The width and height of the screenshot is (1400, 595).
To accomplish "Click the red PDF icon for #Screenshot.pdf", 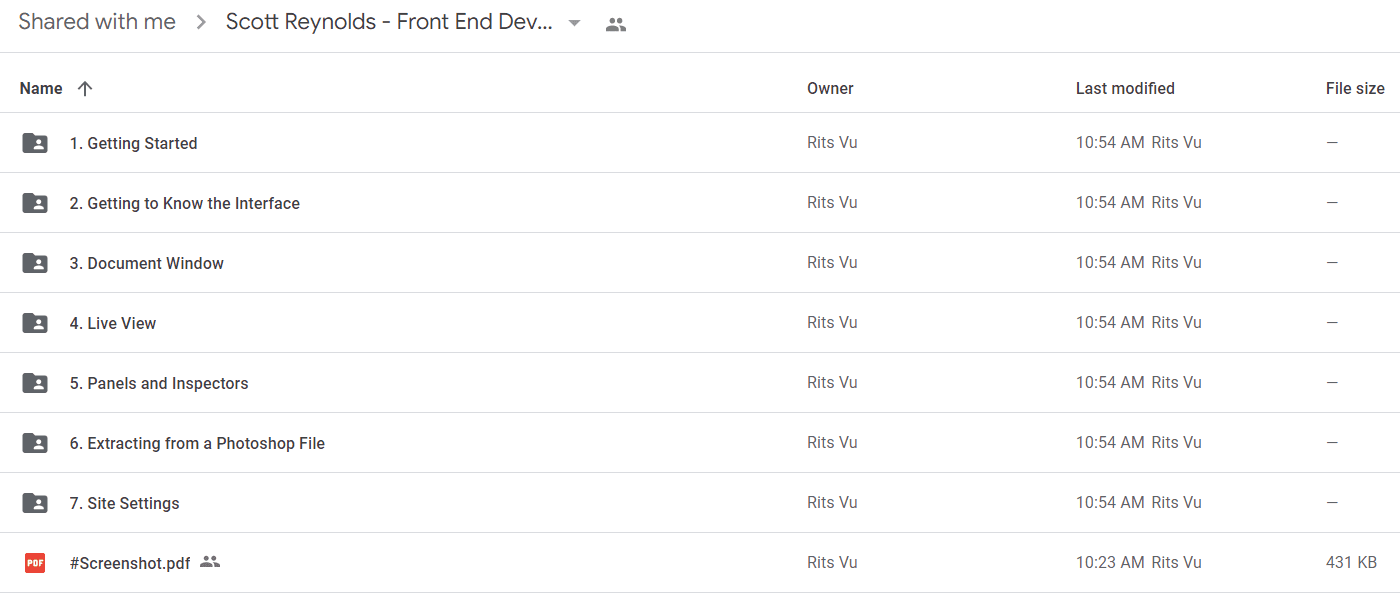I will click(35, 563).
